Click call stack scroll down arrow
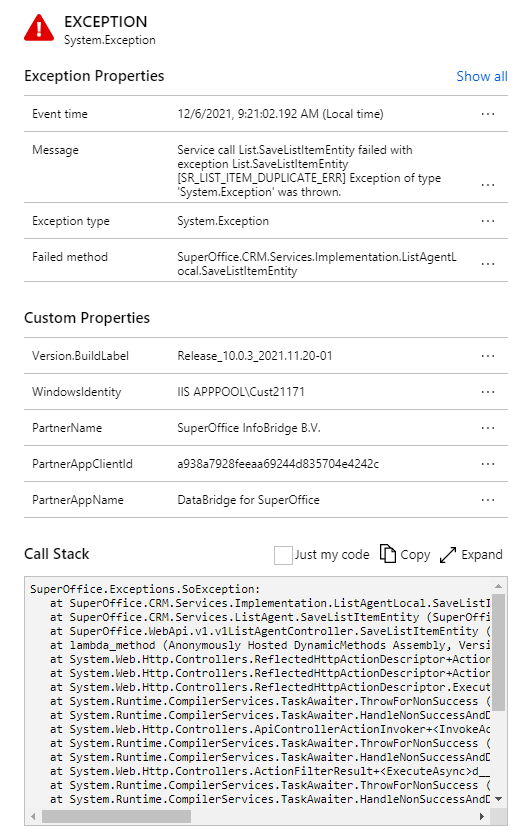 498,799
